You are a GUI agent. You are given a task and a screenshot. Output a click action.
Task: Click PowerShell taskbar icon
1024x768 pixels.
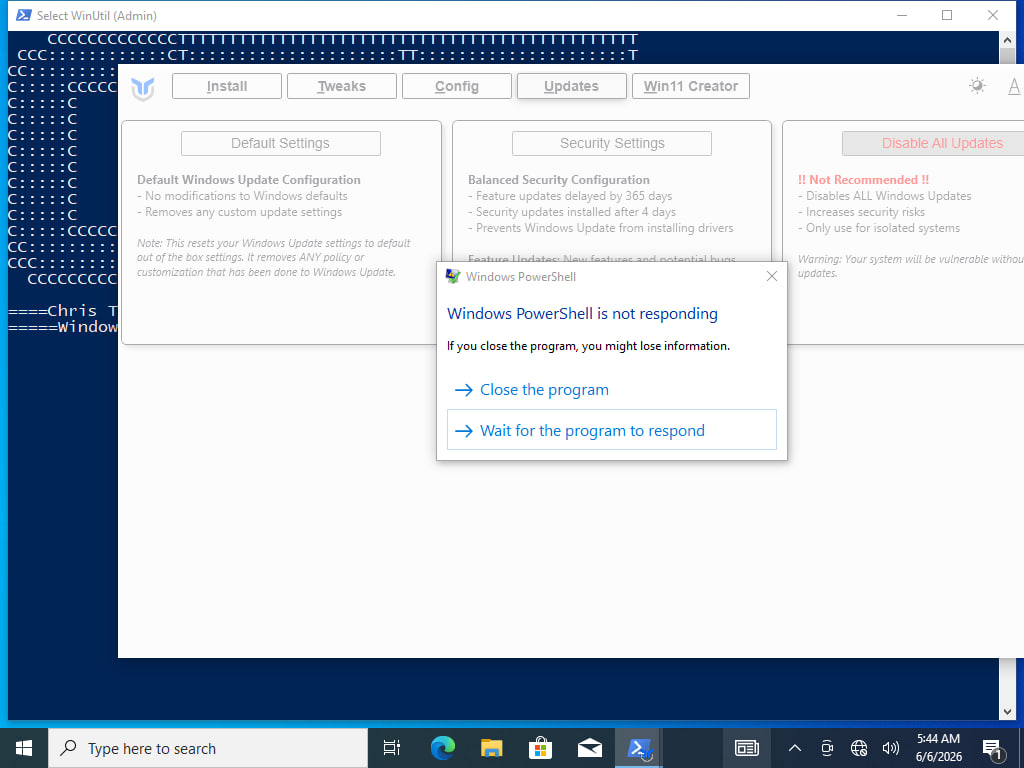pyautogui.click(x=639, y=748)
